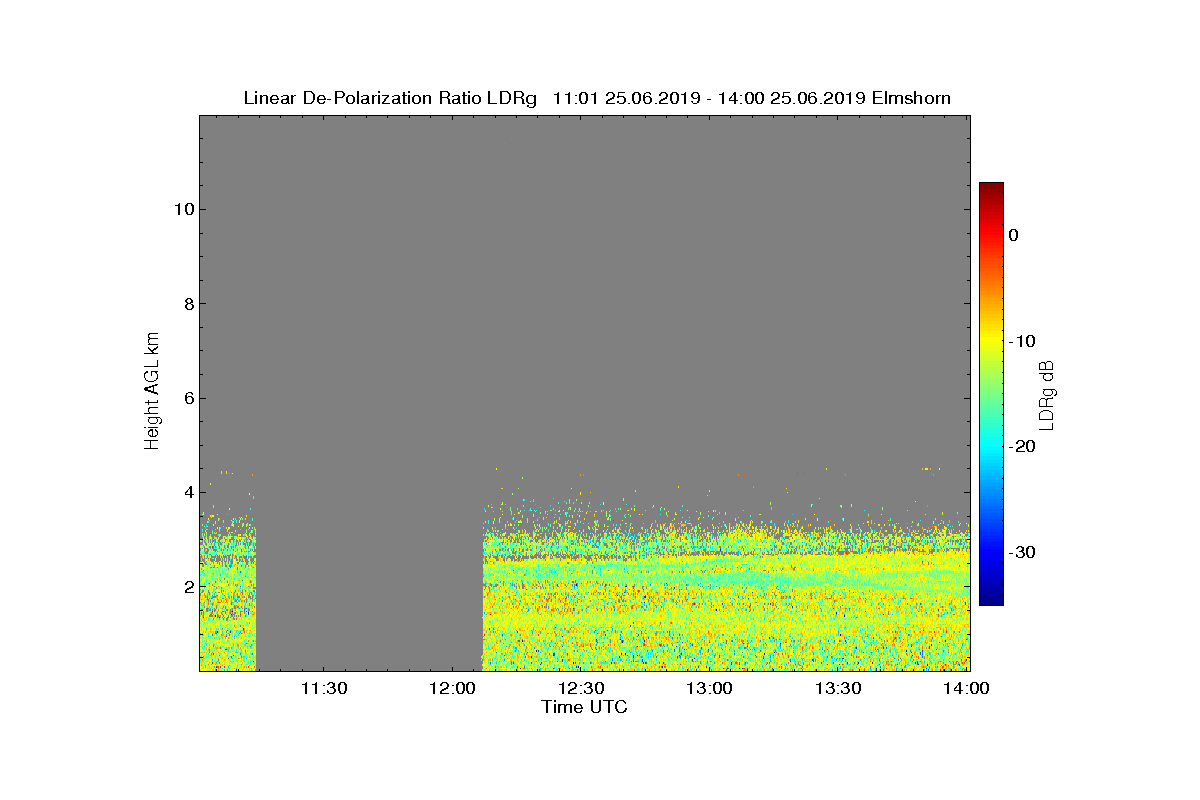Select the 11:30 time axis label
The height and width of the screenshot is (800, 1200).
[324, 688]
